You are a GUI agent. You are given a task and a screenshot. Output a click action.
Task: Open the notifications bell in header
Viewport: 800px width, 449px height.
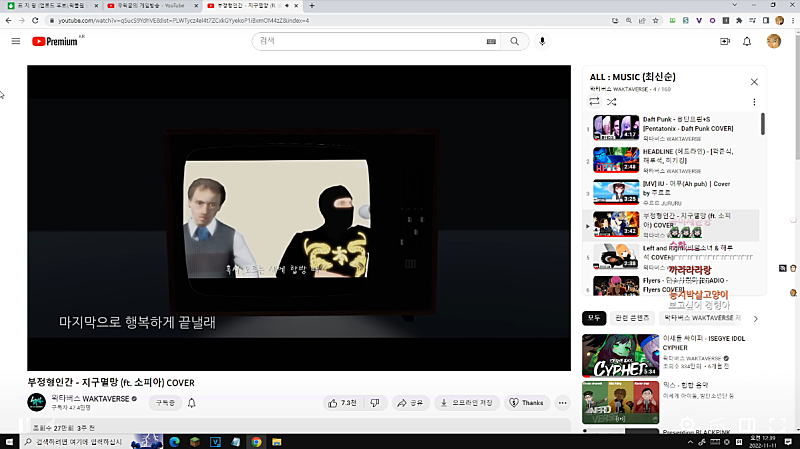pyautogui.click(x=747, y=41)
